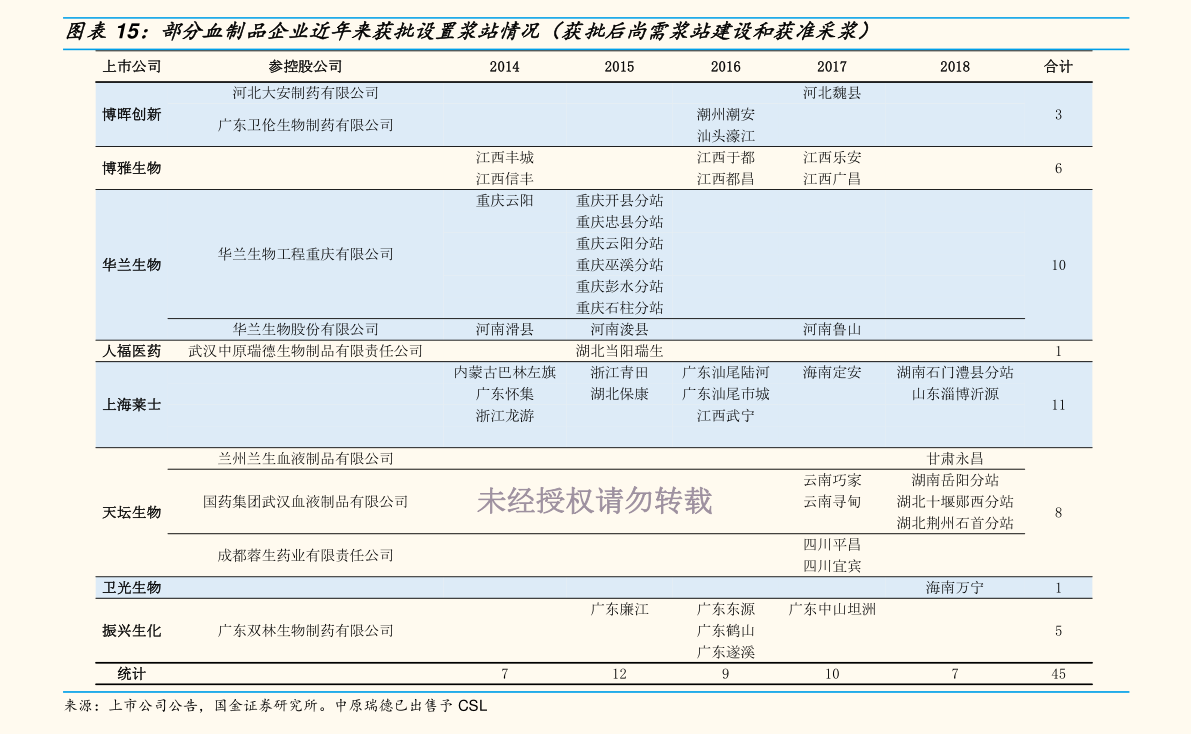
Task: Click the 华兰生物 company name
Action: pyautogui.click(x=131, y=265)
